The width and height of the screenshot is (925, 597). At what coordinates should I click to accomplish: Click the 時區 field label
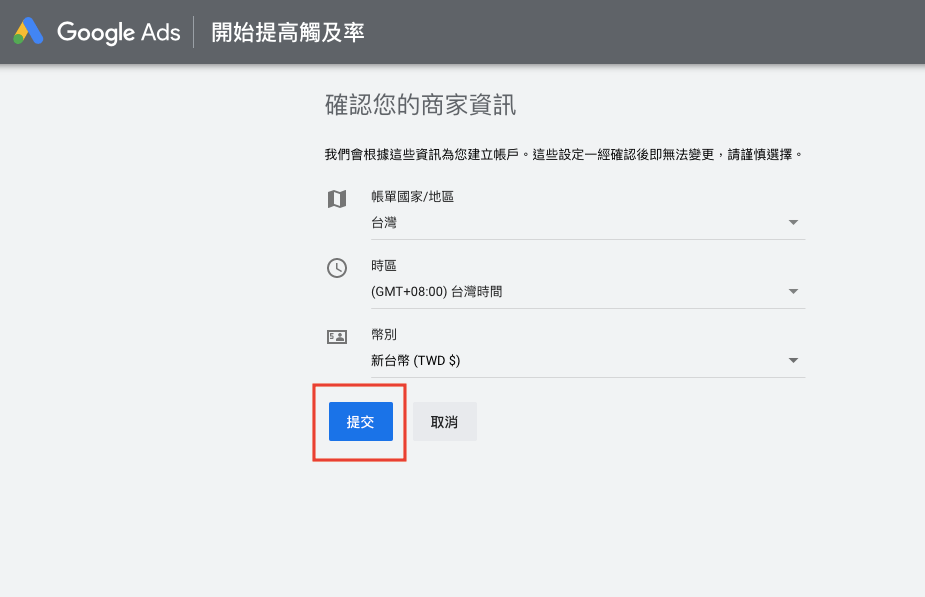pos(384,266)
